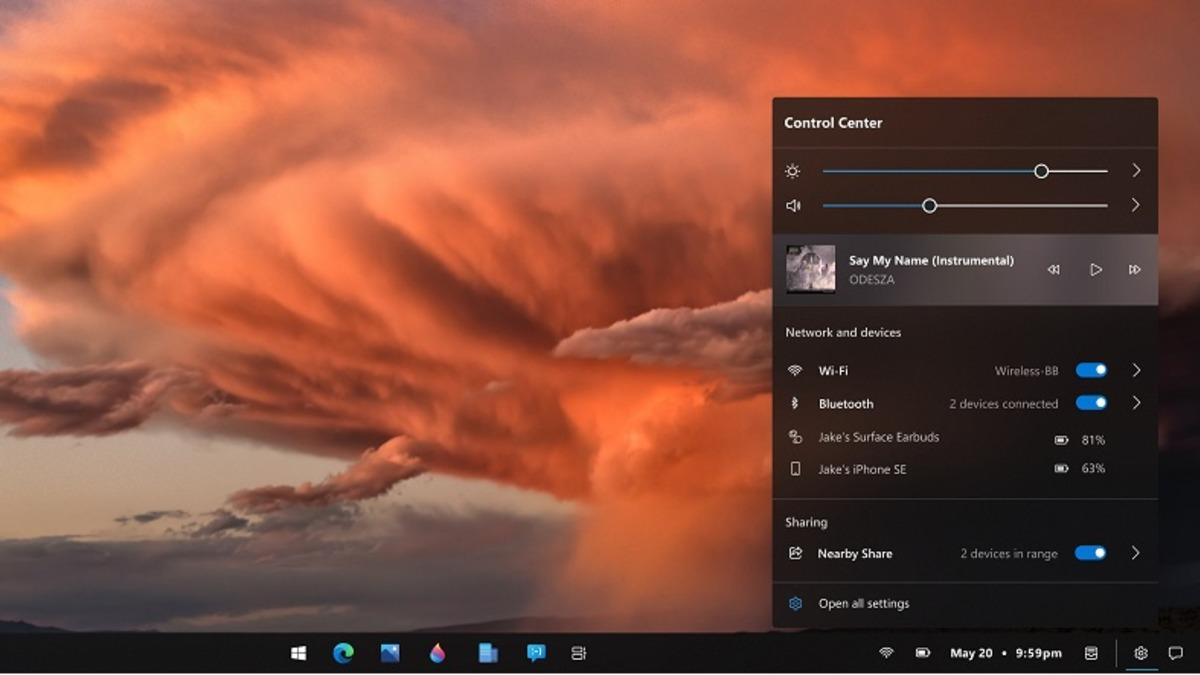Expand Bluetooth device options chevron

pos(1136,403)
